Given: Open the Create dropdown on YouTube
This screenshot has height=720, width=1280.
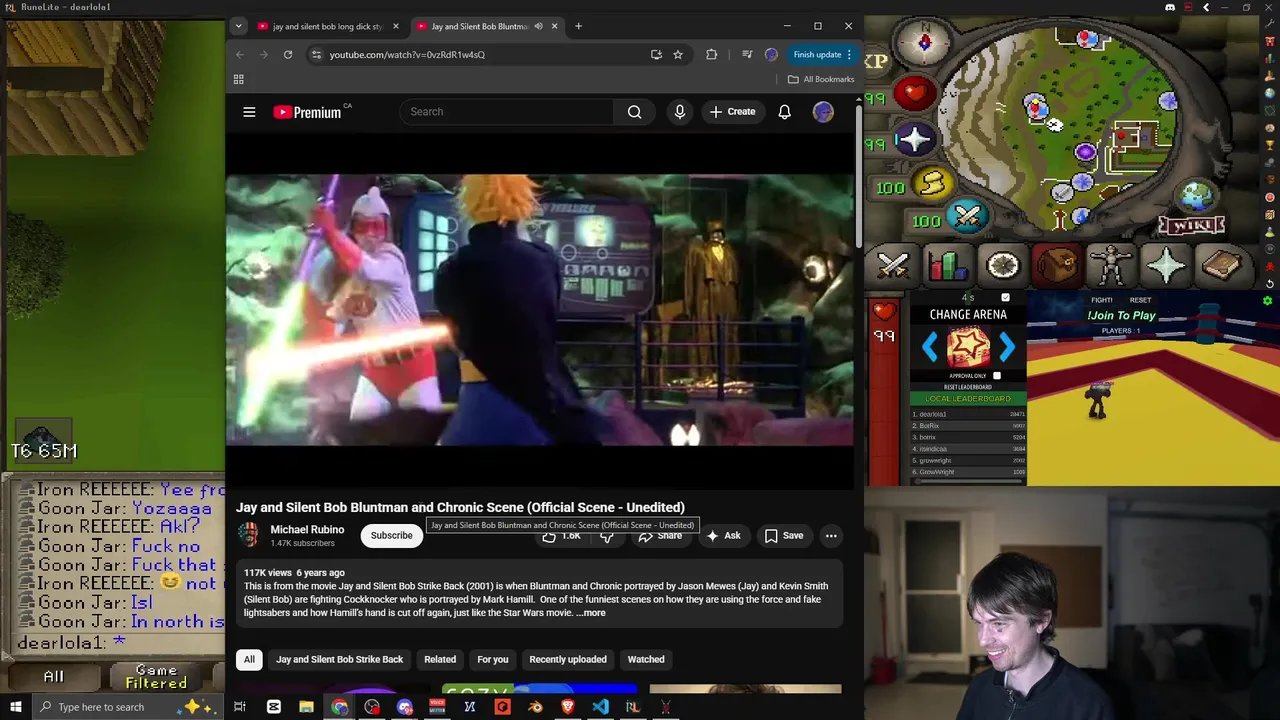Looking at the screenshot, I should (732, 112).
